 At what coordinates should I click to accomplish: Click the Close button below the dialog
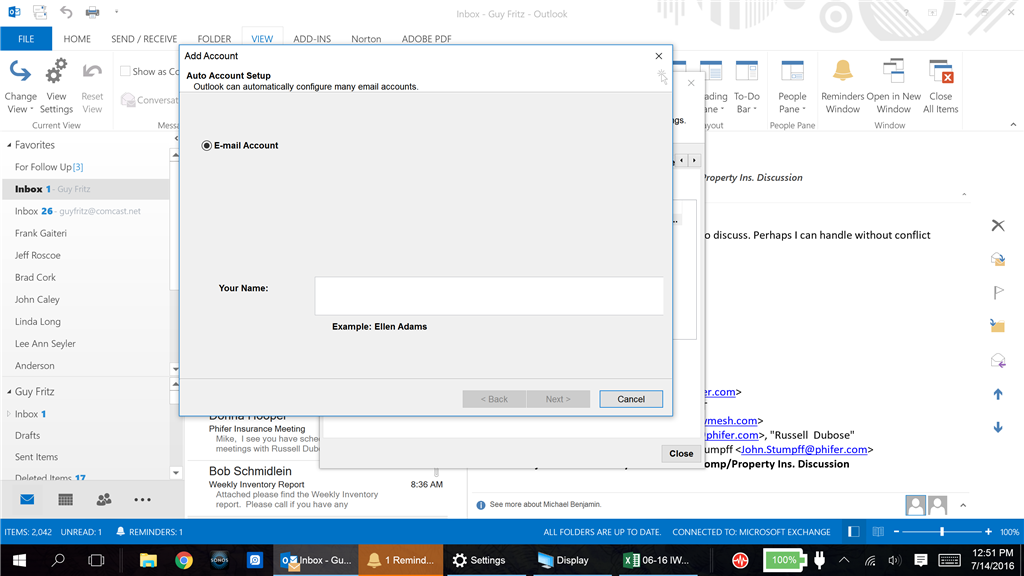(680, 453)
